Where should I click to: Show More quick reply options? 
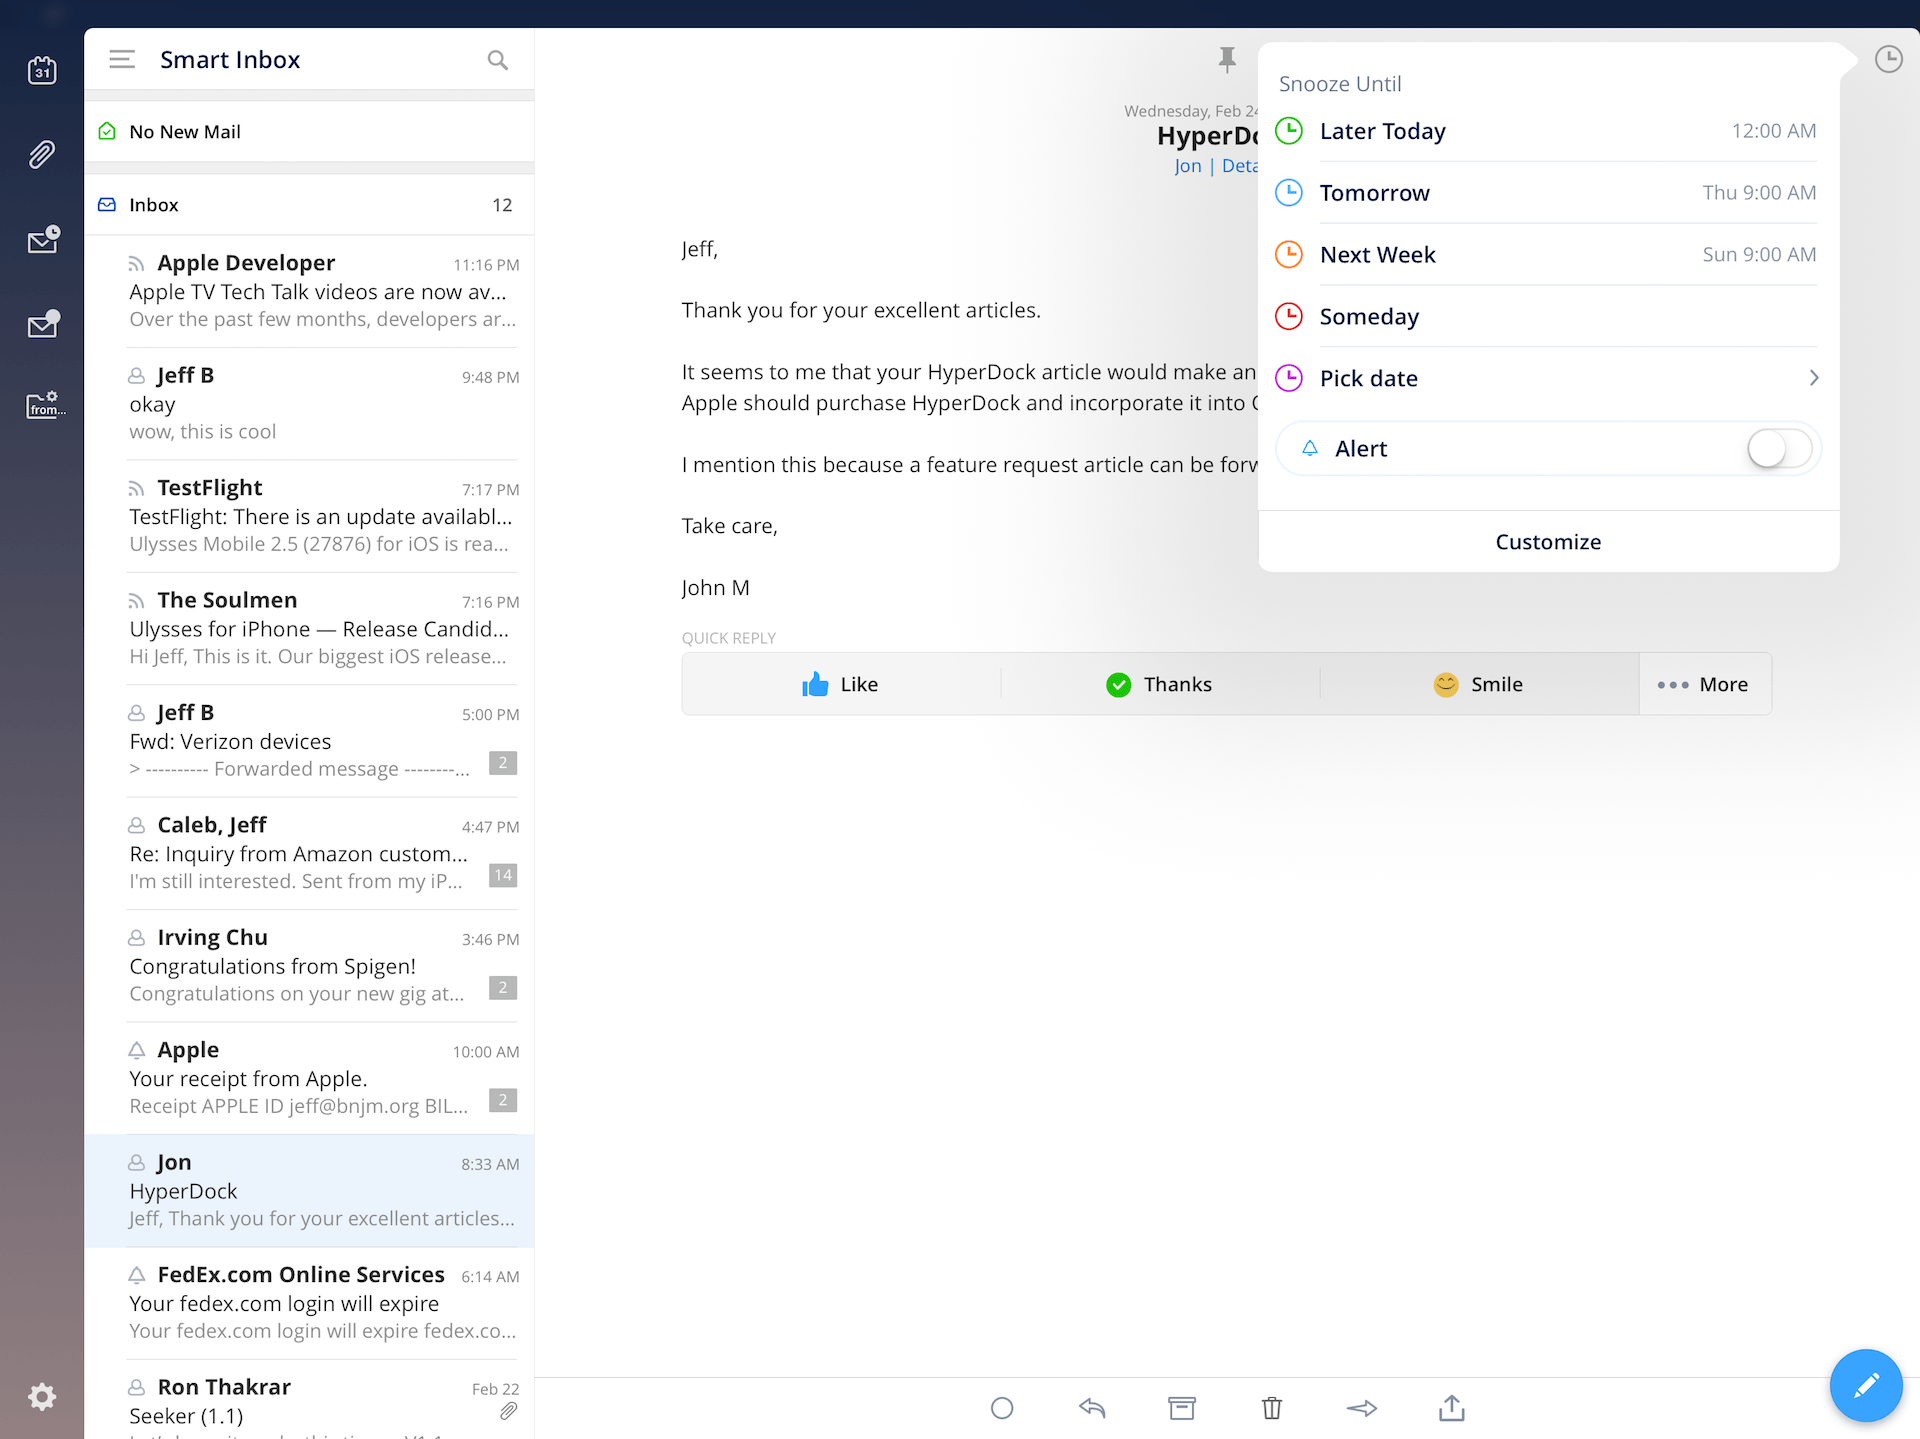click(x=1704, y=684)
